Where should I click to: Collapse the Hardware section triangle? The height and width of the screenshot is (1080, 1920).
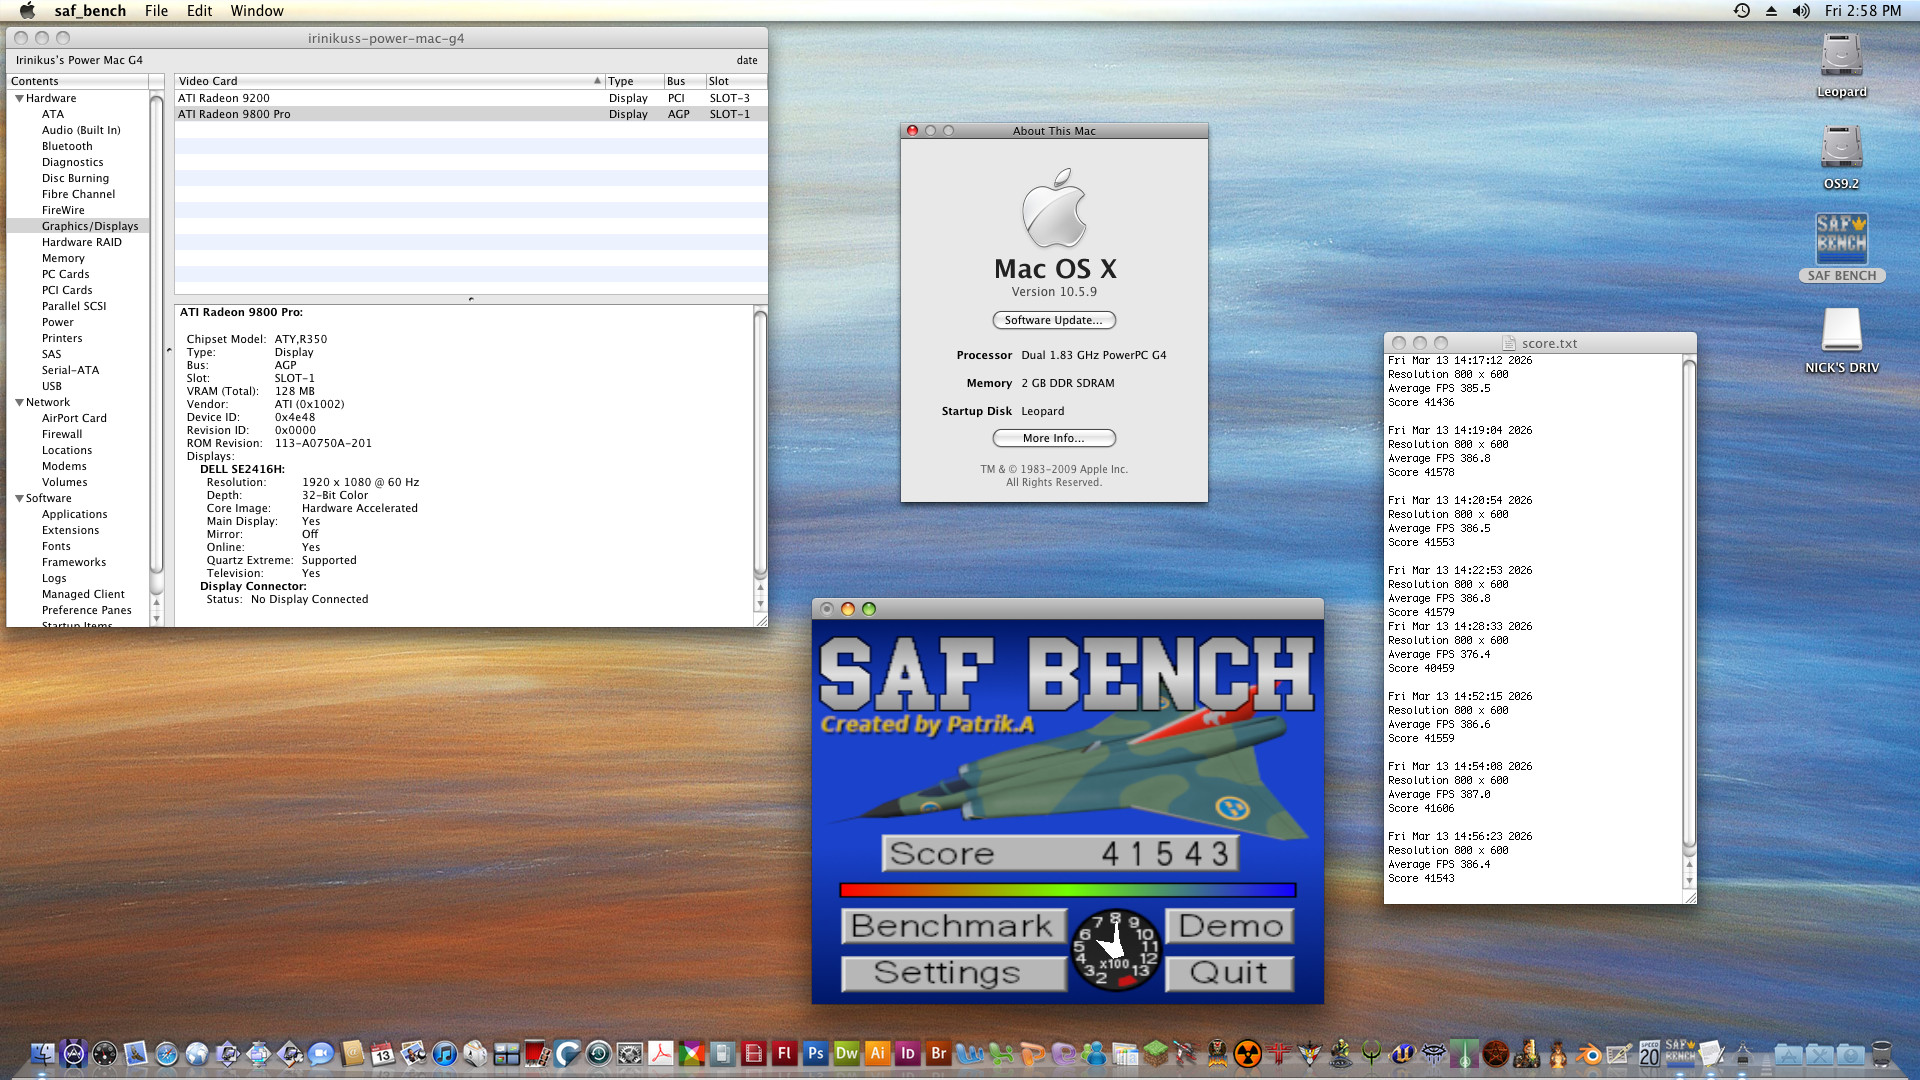tap(19, 98)
